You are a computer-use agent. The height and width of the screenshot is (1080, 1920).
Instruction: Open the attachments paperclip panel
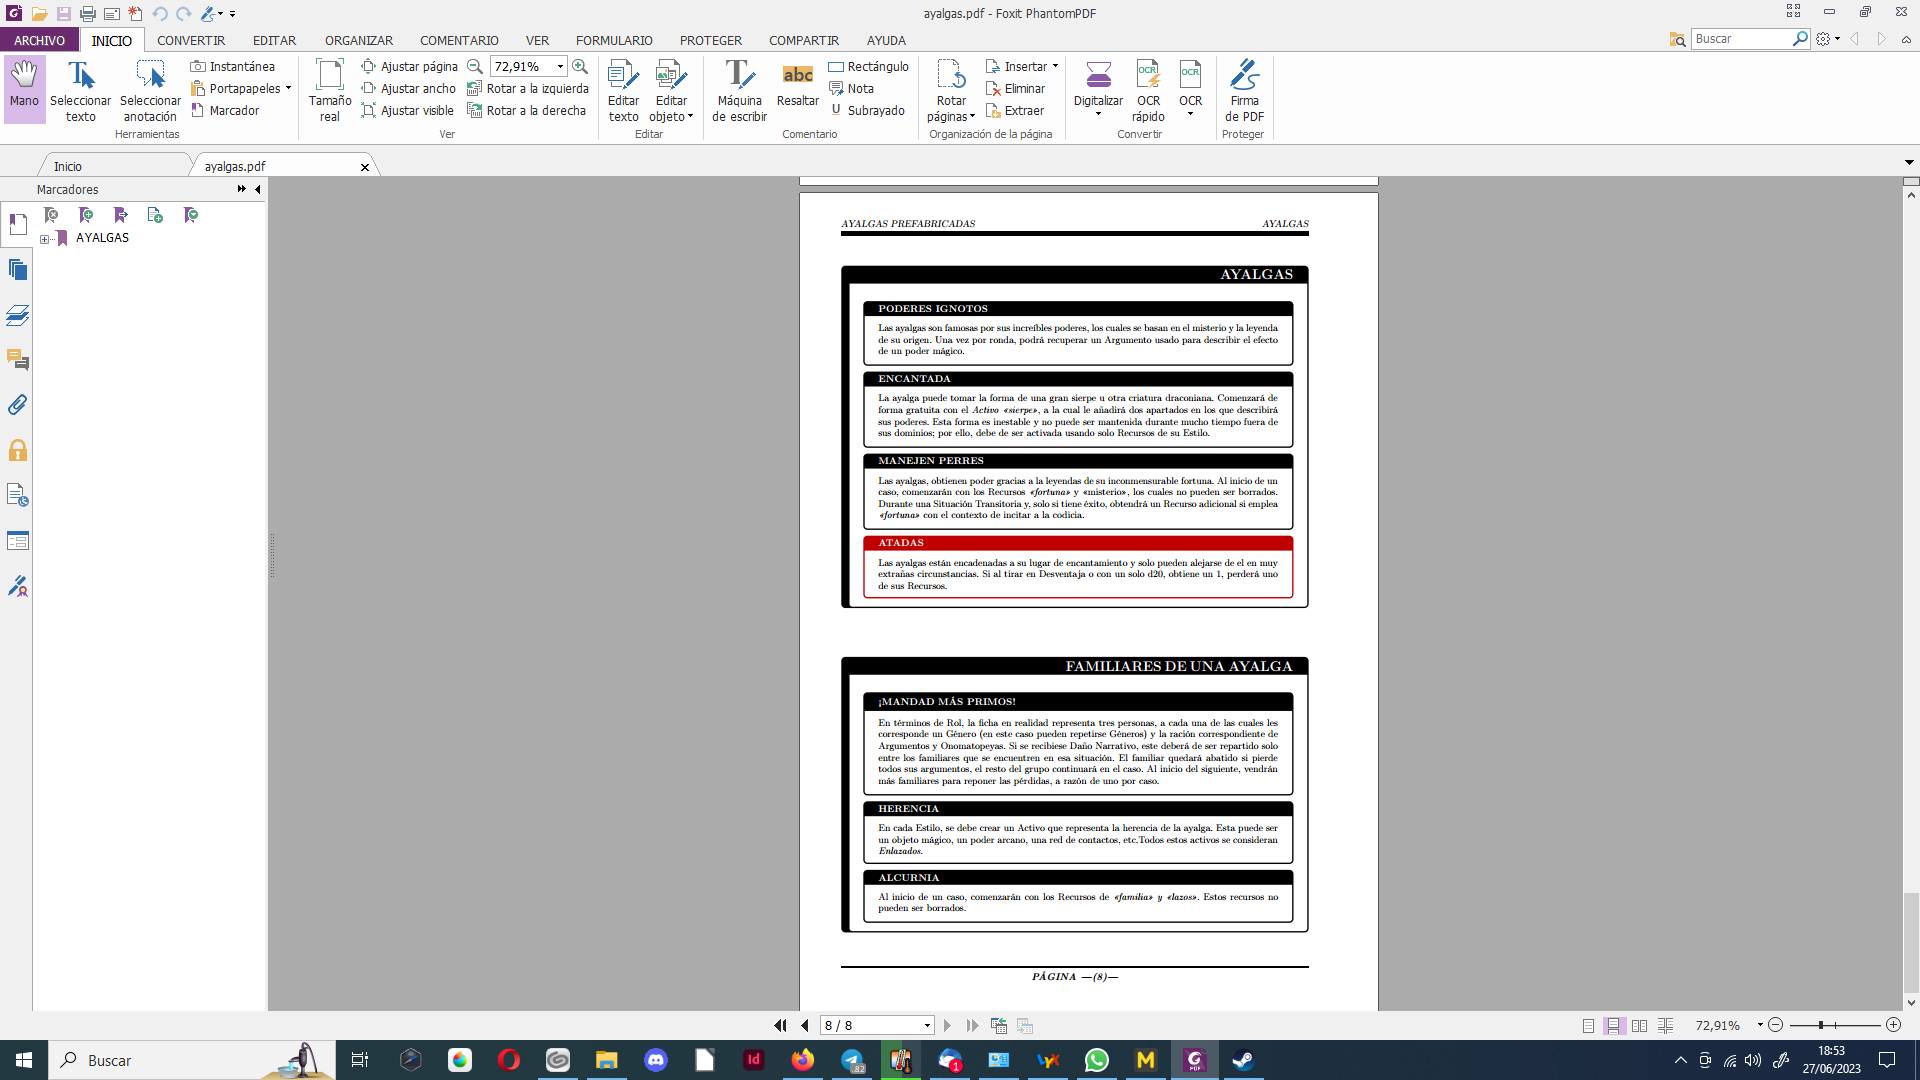pos(17,405)
